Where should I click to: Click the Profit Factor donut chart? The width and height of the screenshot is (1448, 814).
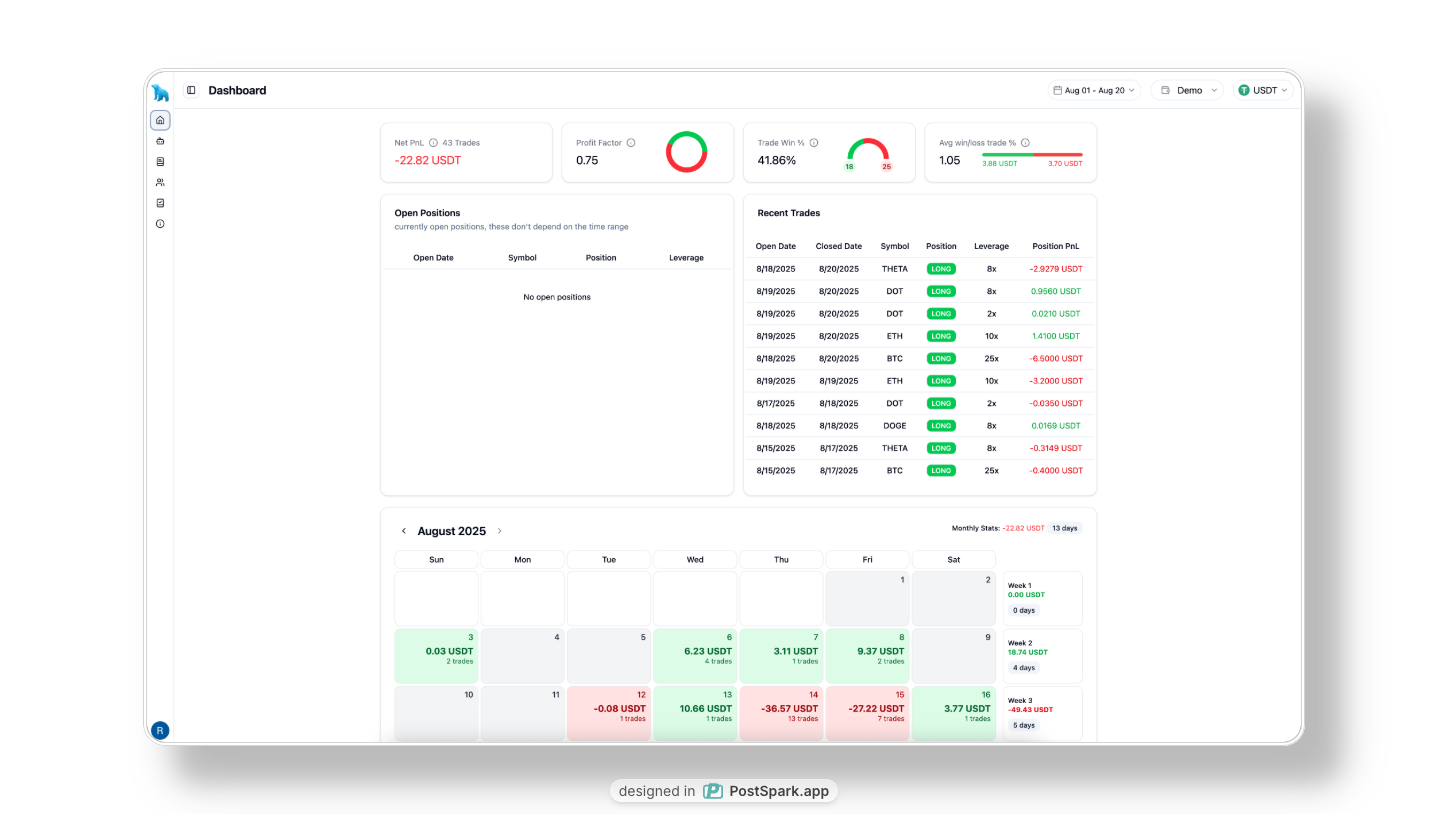coord(687,152)
